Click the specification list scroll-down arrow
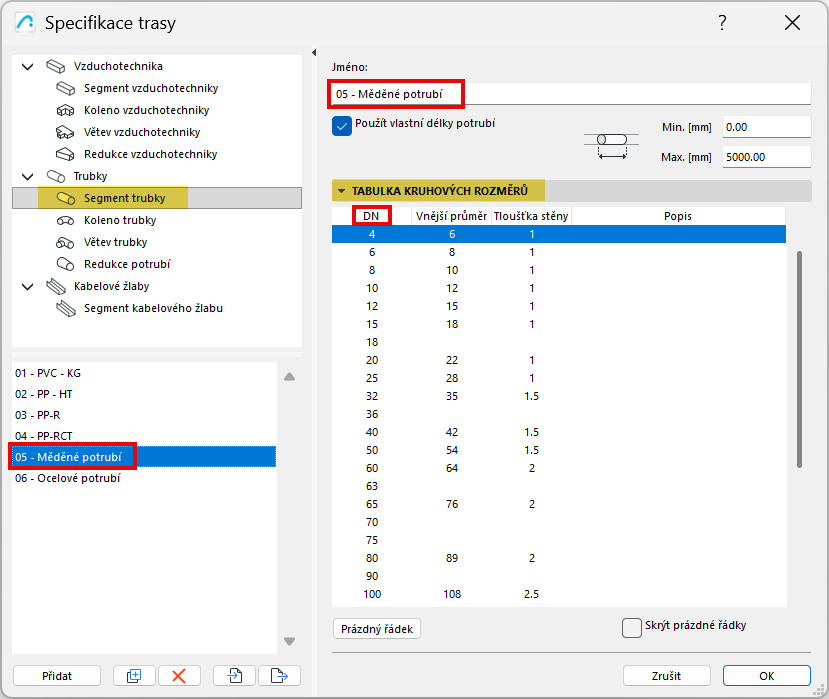Viewport: 829px width, 699px height. 289,641
